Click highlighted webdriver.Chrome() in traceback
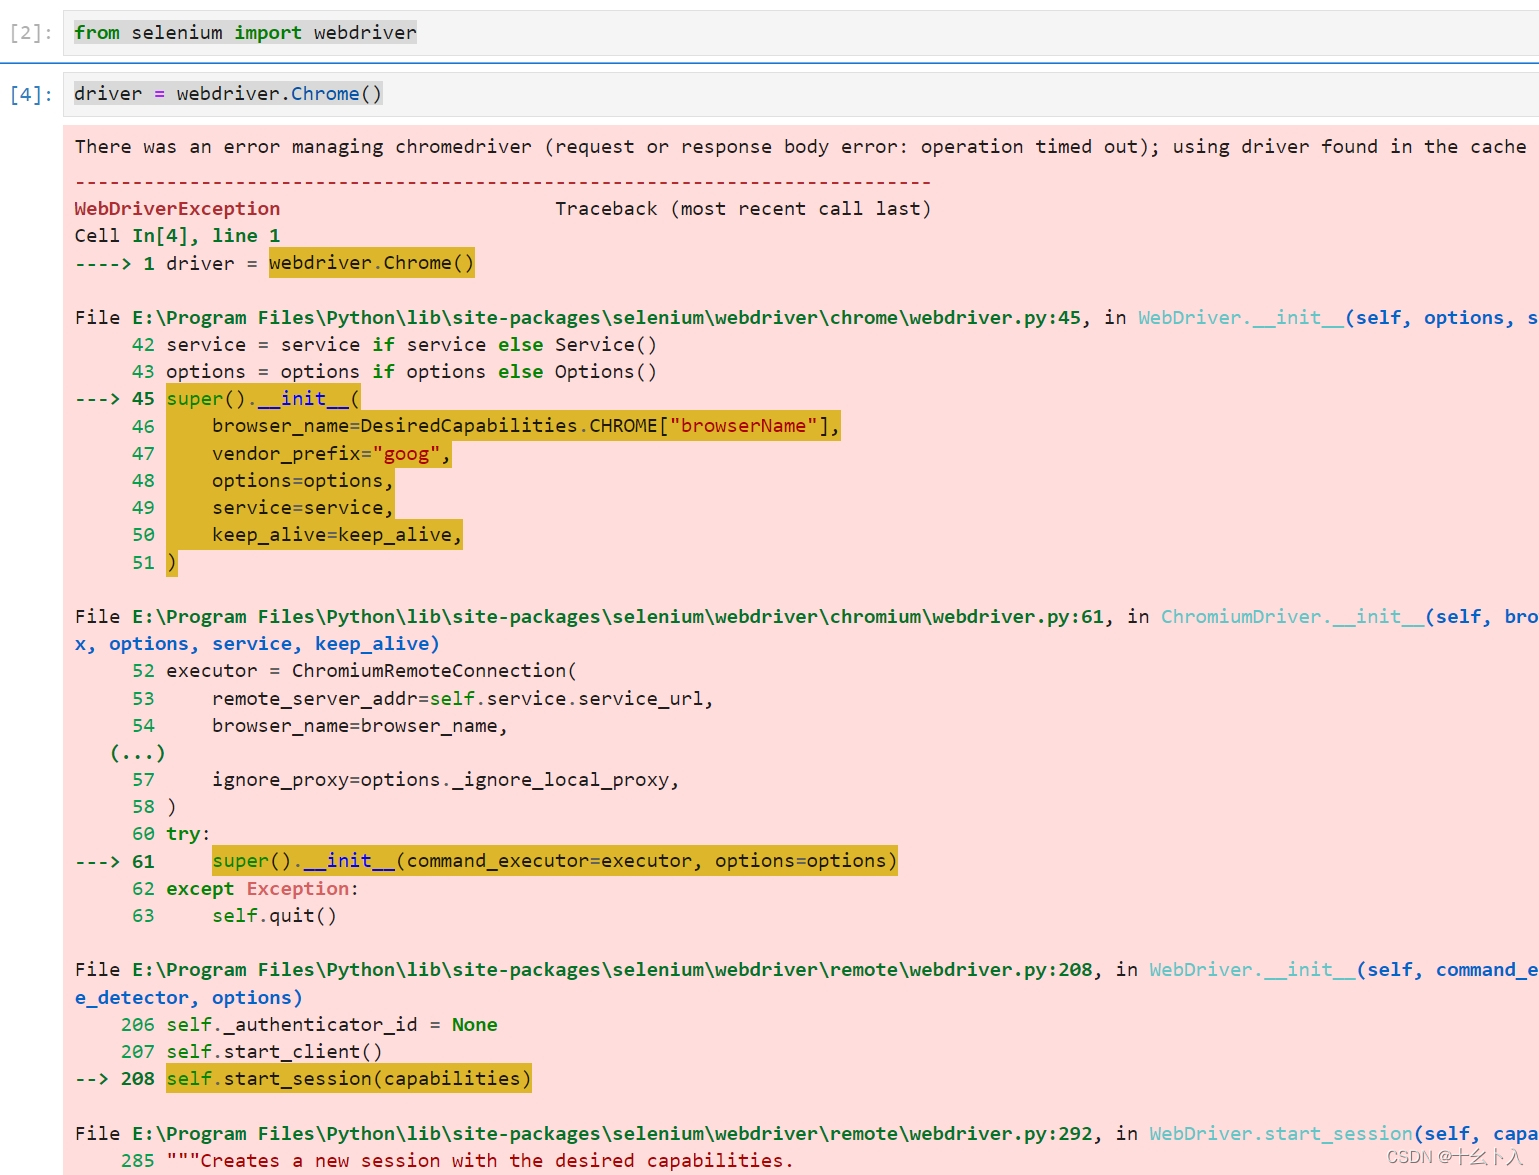The height and width of the screenshot is (1175, 1539). click(x=371, y=263)
